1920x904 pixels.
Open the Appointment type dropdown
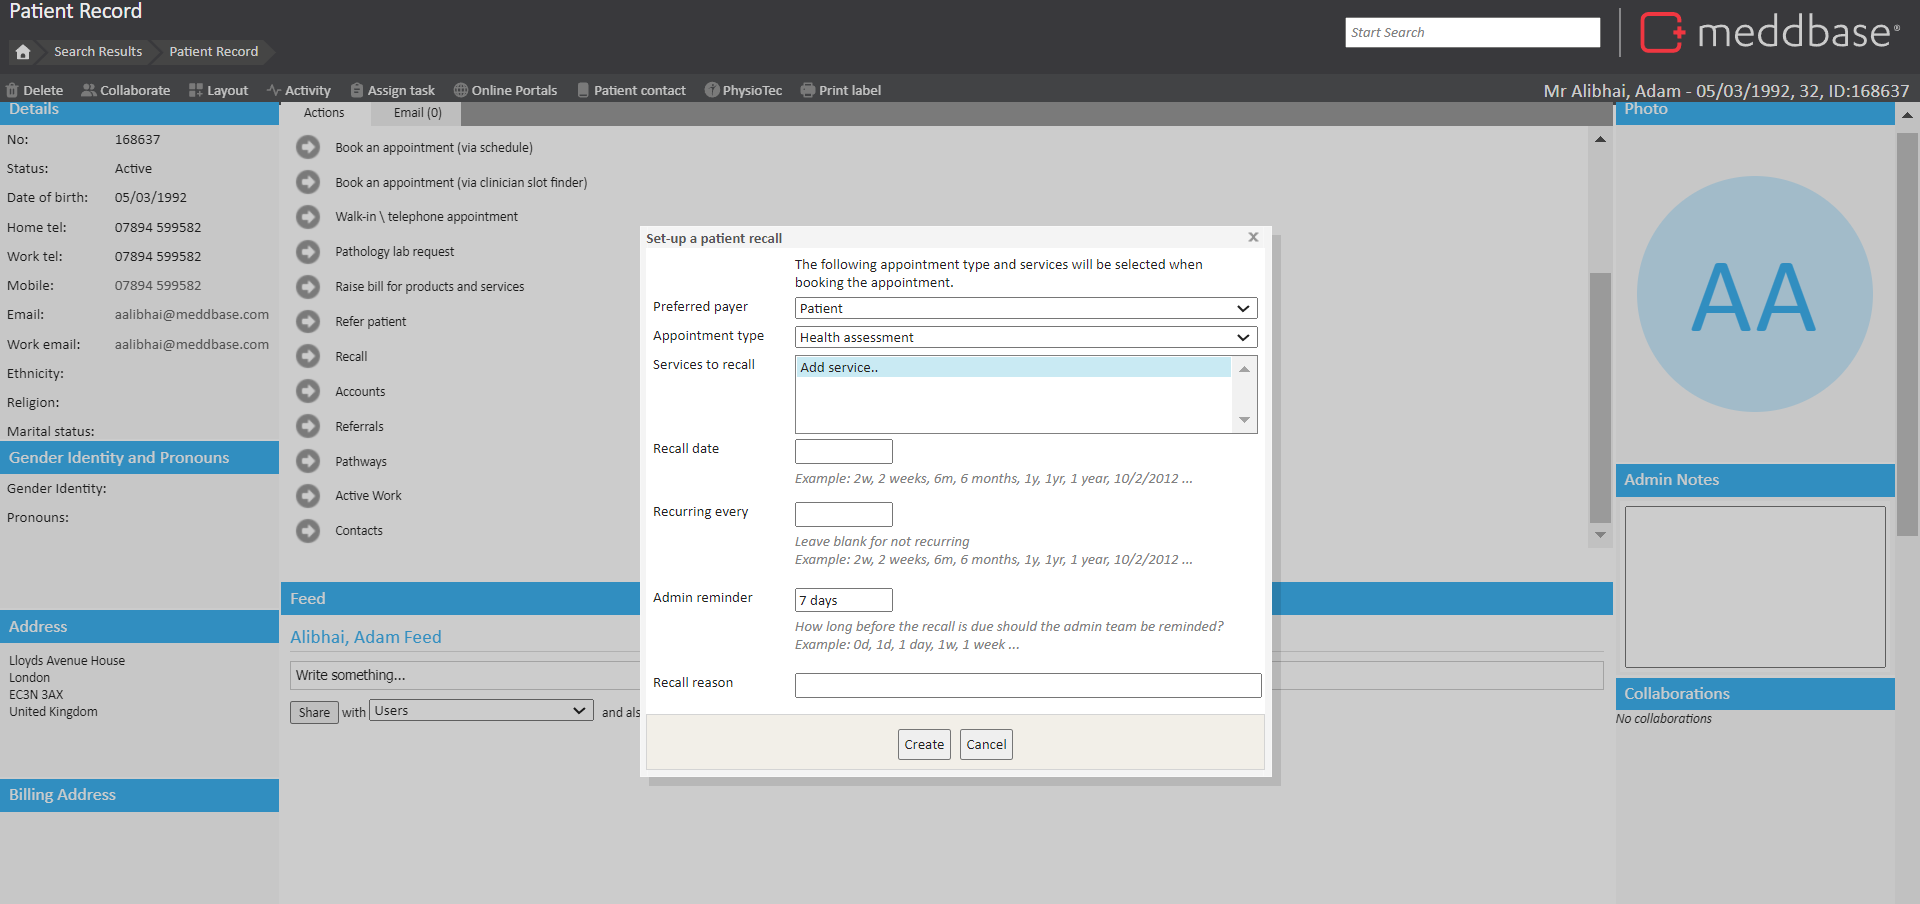coord(1025,337)
